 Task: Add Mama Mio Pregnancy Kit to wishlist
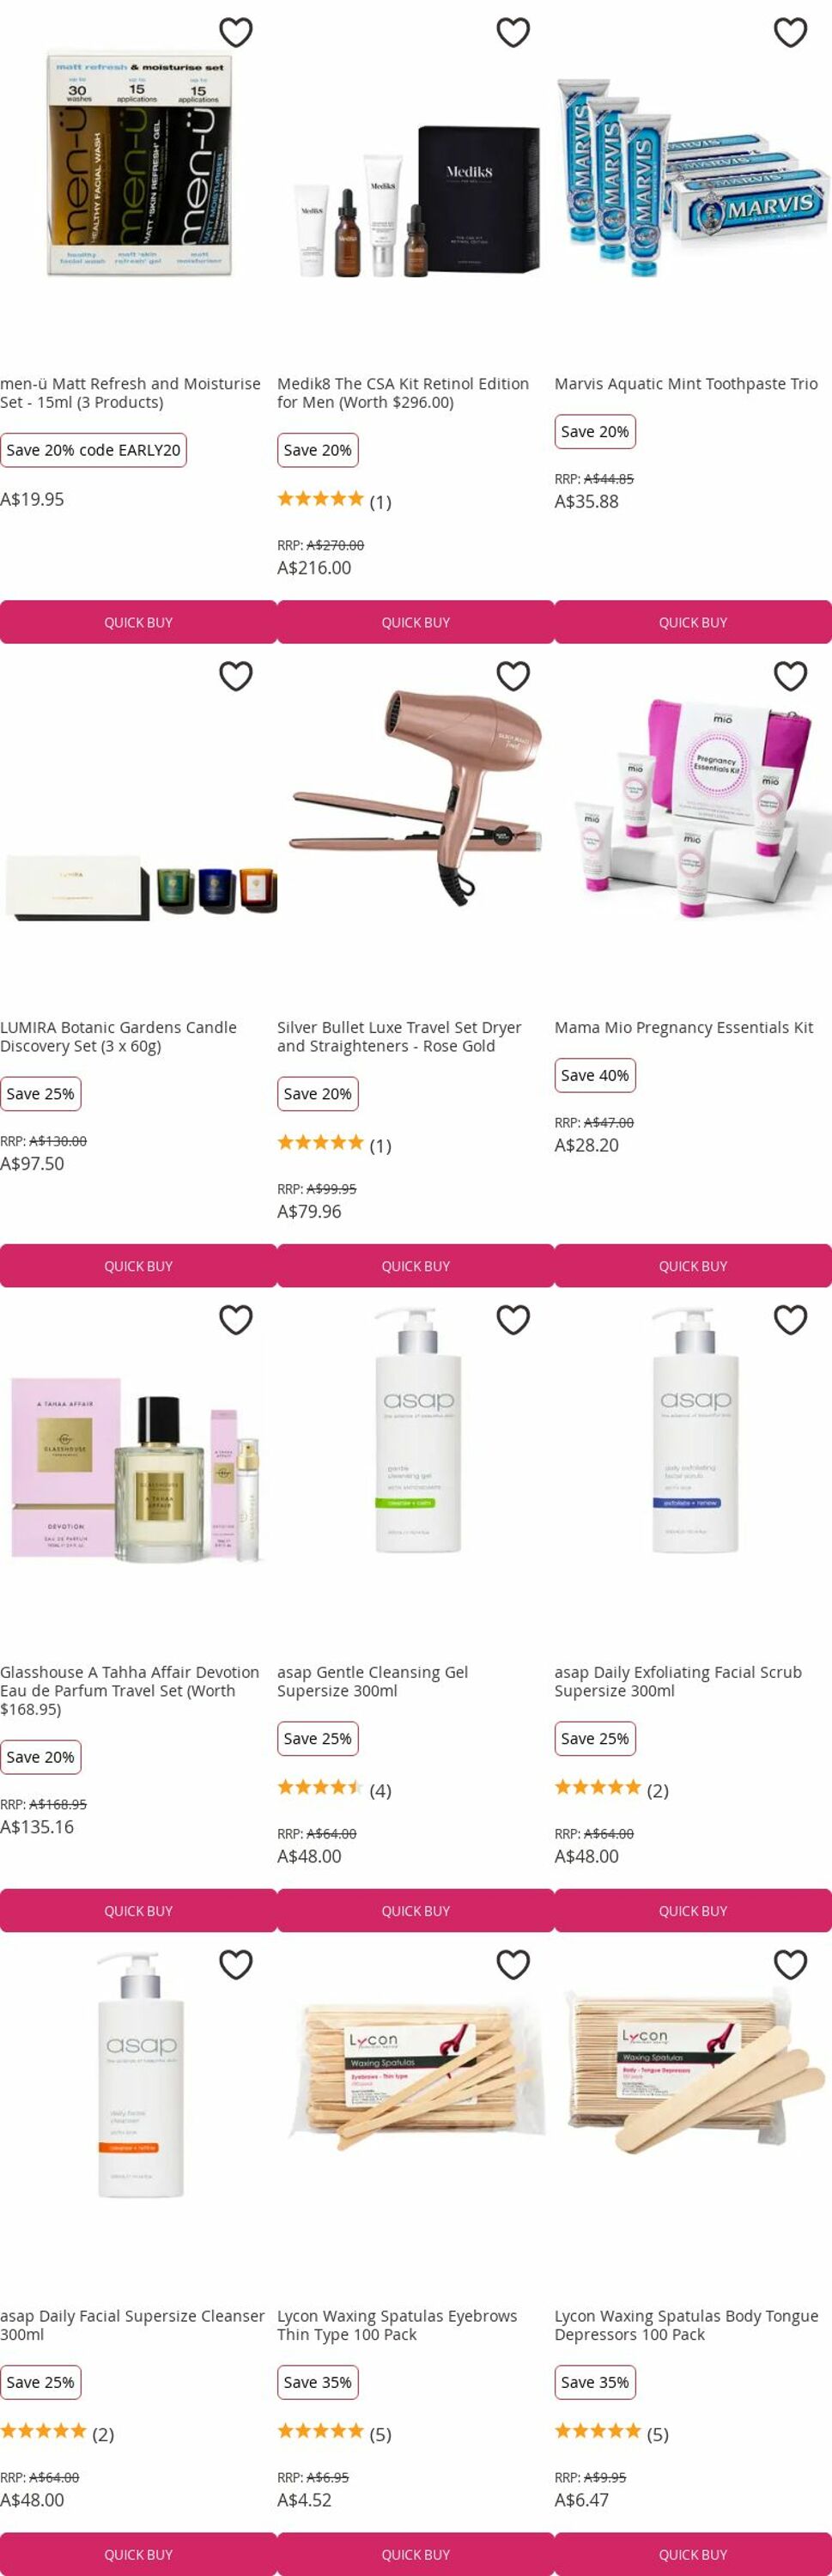click(791, 677)
